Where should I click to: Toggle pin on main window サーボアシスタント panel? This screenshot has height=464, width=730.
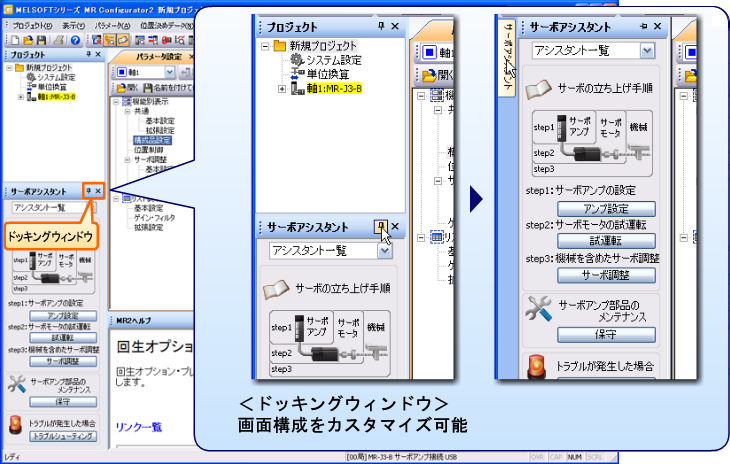coord(88,191)
